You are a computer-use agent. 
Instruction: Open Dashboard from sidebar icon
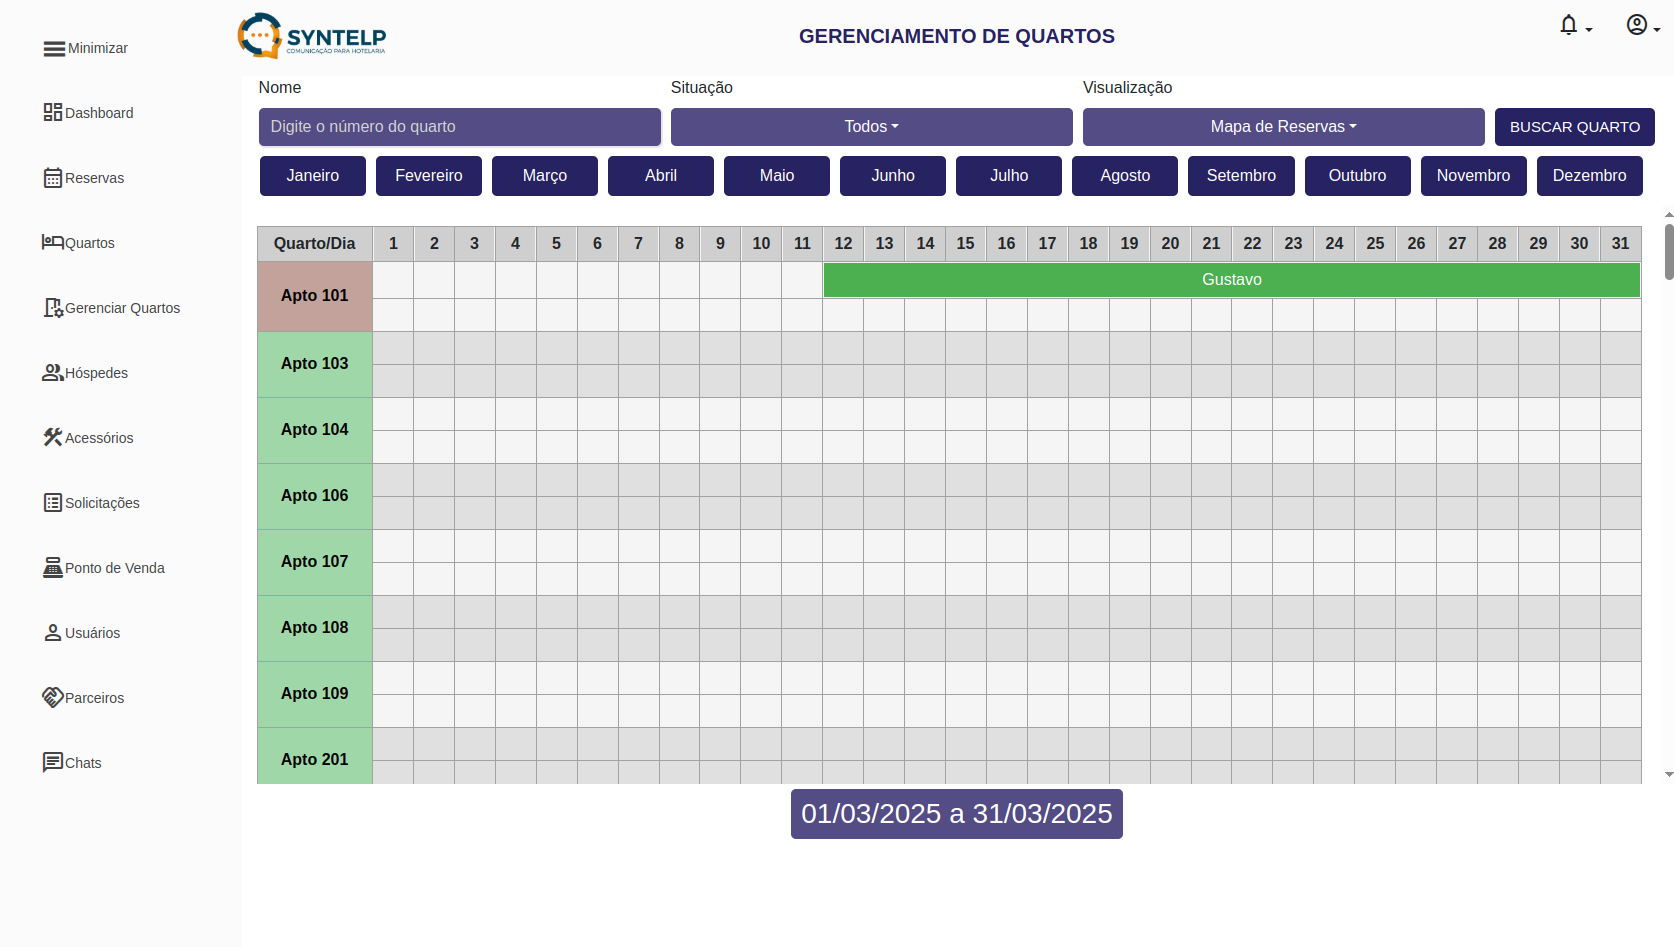[x=53, y=112]
